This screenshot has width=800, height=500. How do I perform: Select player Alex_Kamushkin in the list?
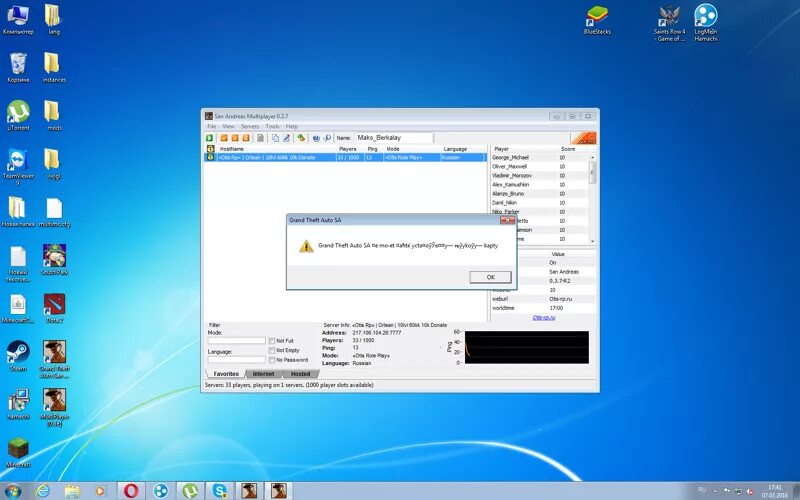[x=539, y=185]
